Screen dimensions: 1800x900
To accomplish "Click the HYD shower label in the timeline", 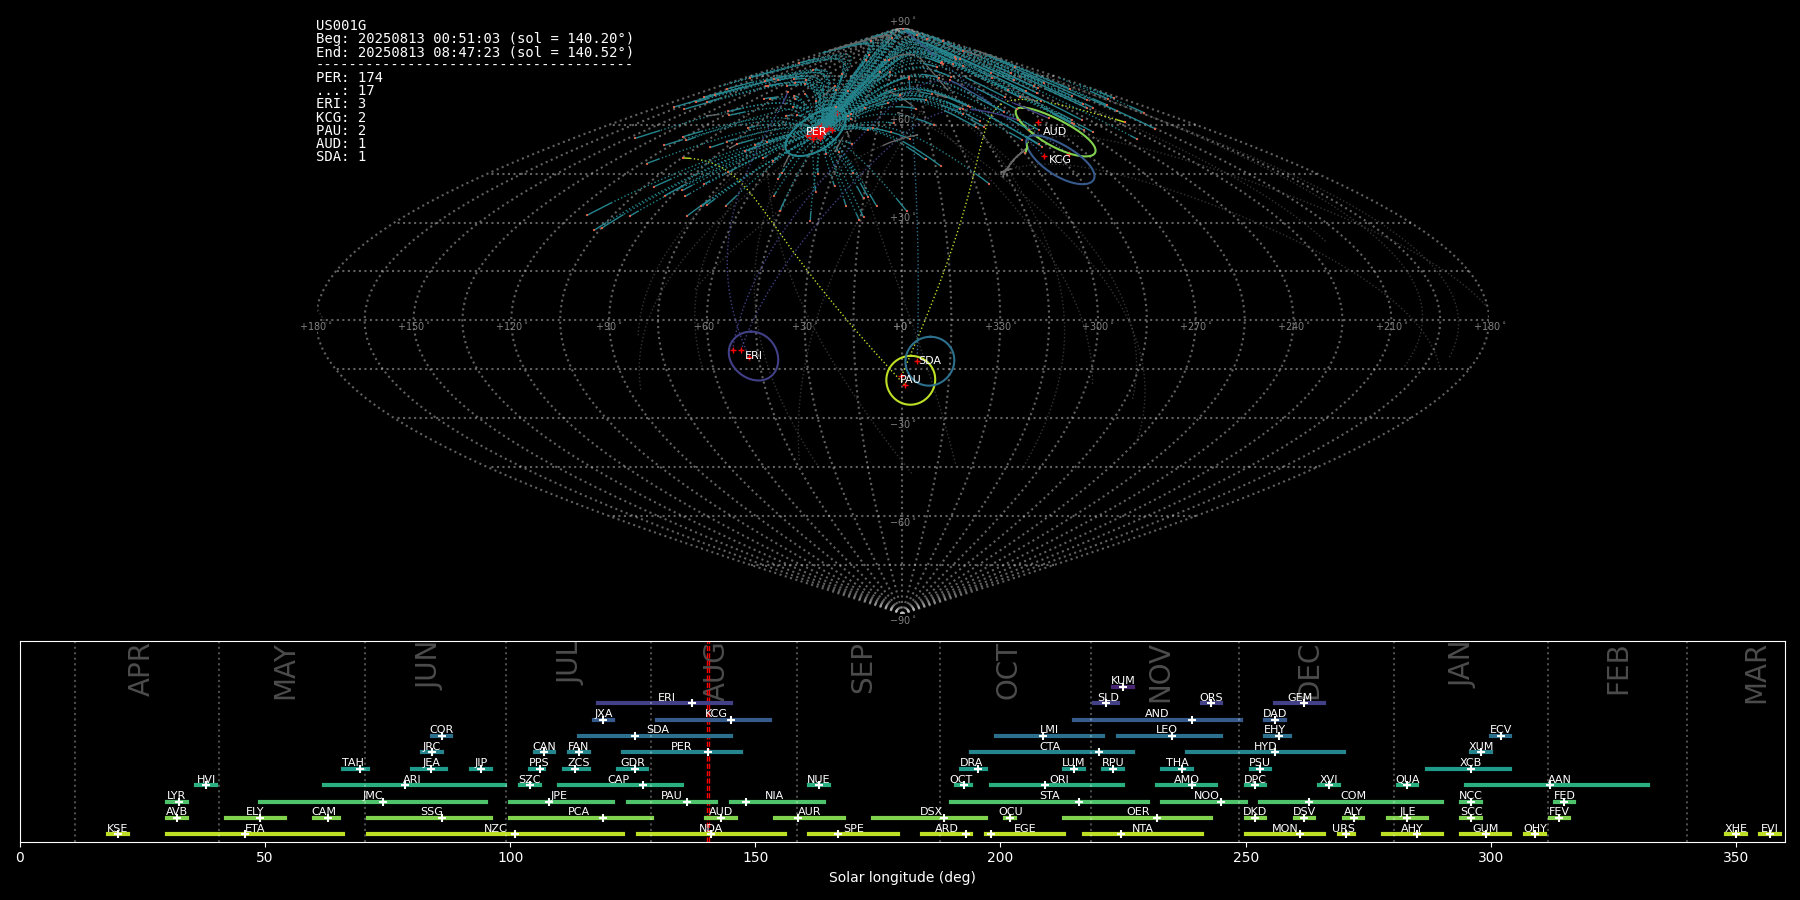I will pos(1265,747).
